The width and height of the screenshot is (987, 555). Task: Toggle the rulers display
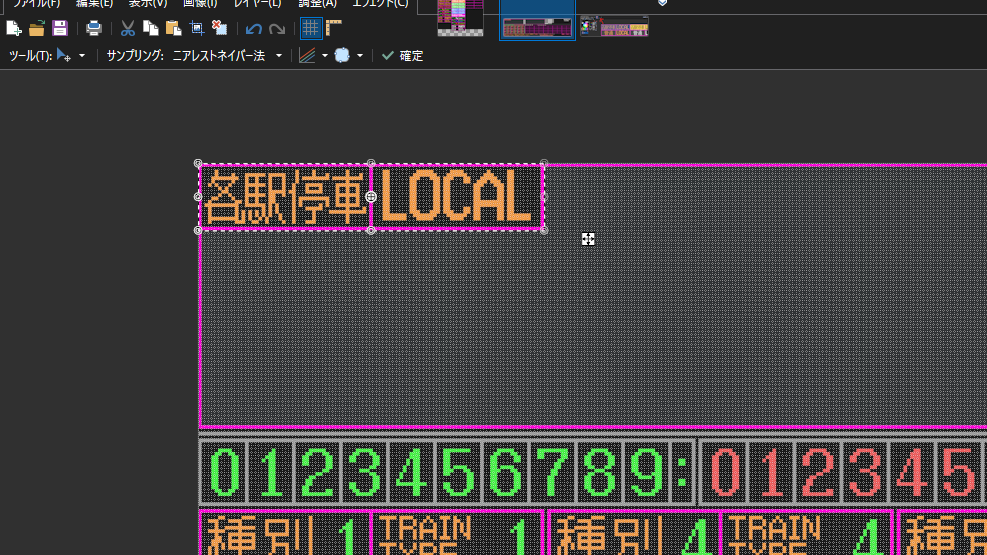334,28
